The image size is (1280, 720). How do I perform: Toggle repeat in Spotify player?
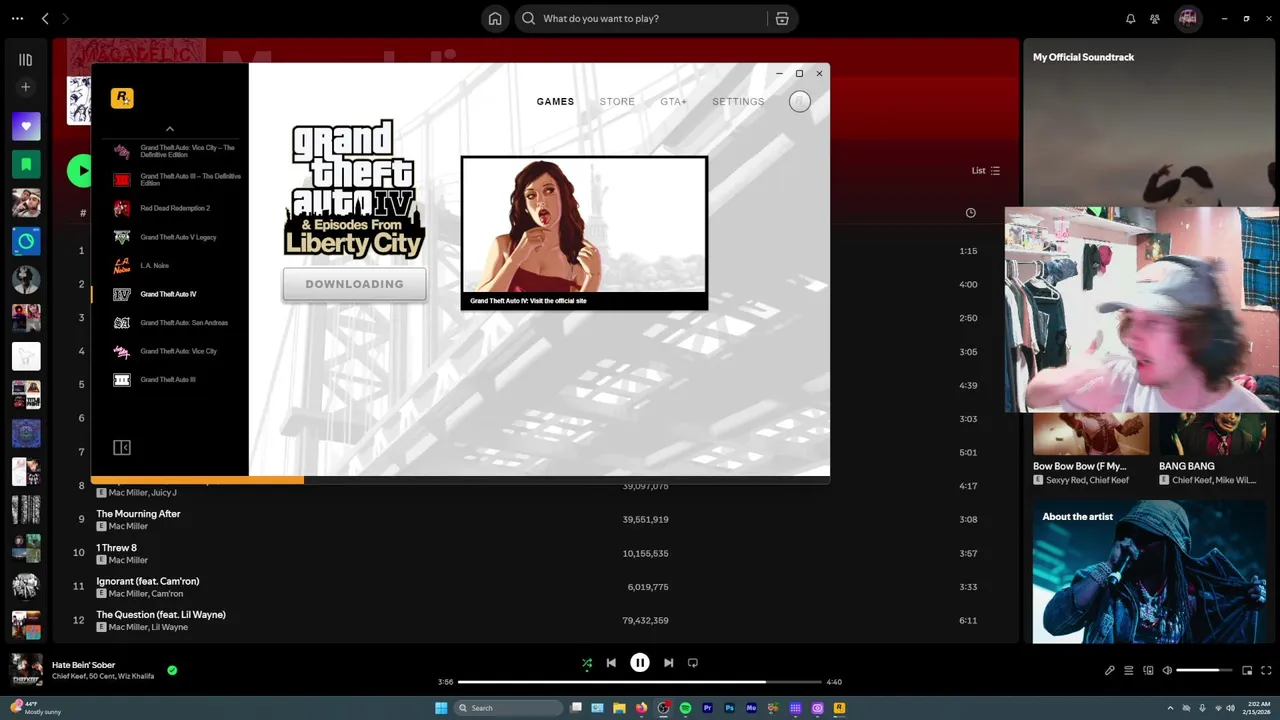pos(692,663)
